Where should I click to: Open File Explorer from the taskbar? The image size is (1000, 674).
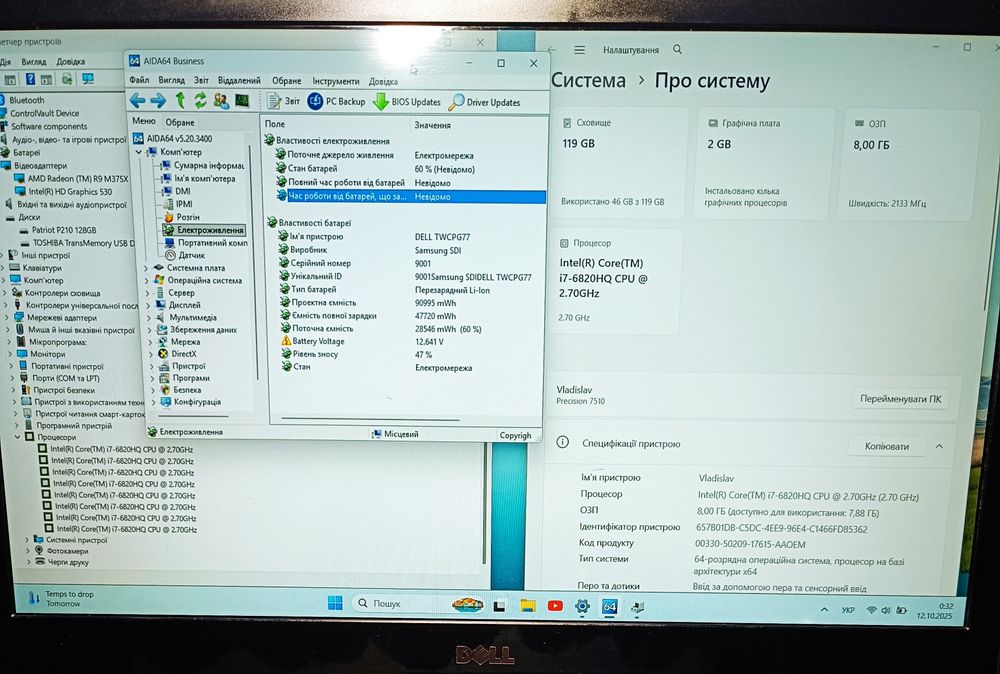click(527, 605)
